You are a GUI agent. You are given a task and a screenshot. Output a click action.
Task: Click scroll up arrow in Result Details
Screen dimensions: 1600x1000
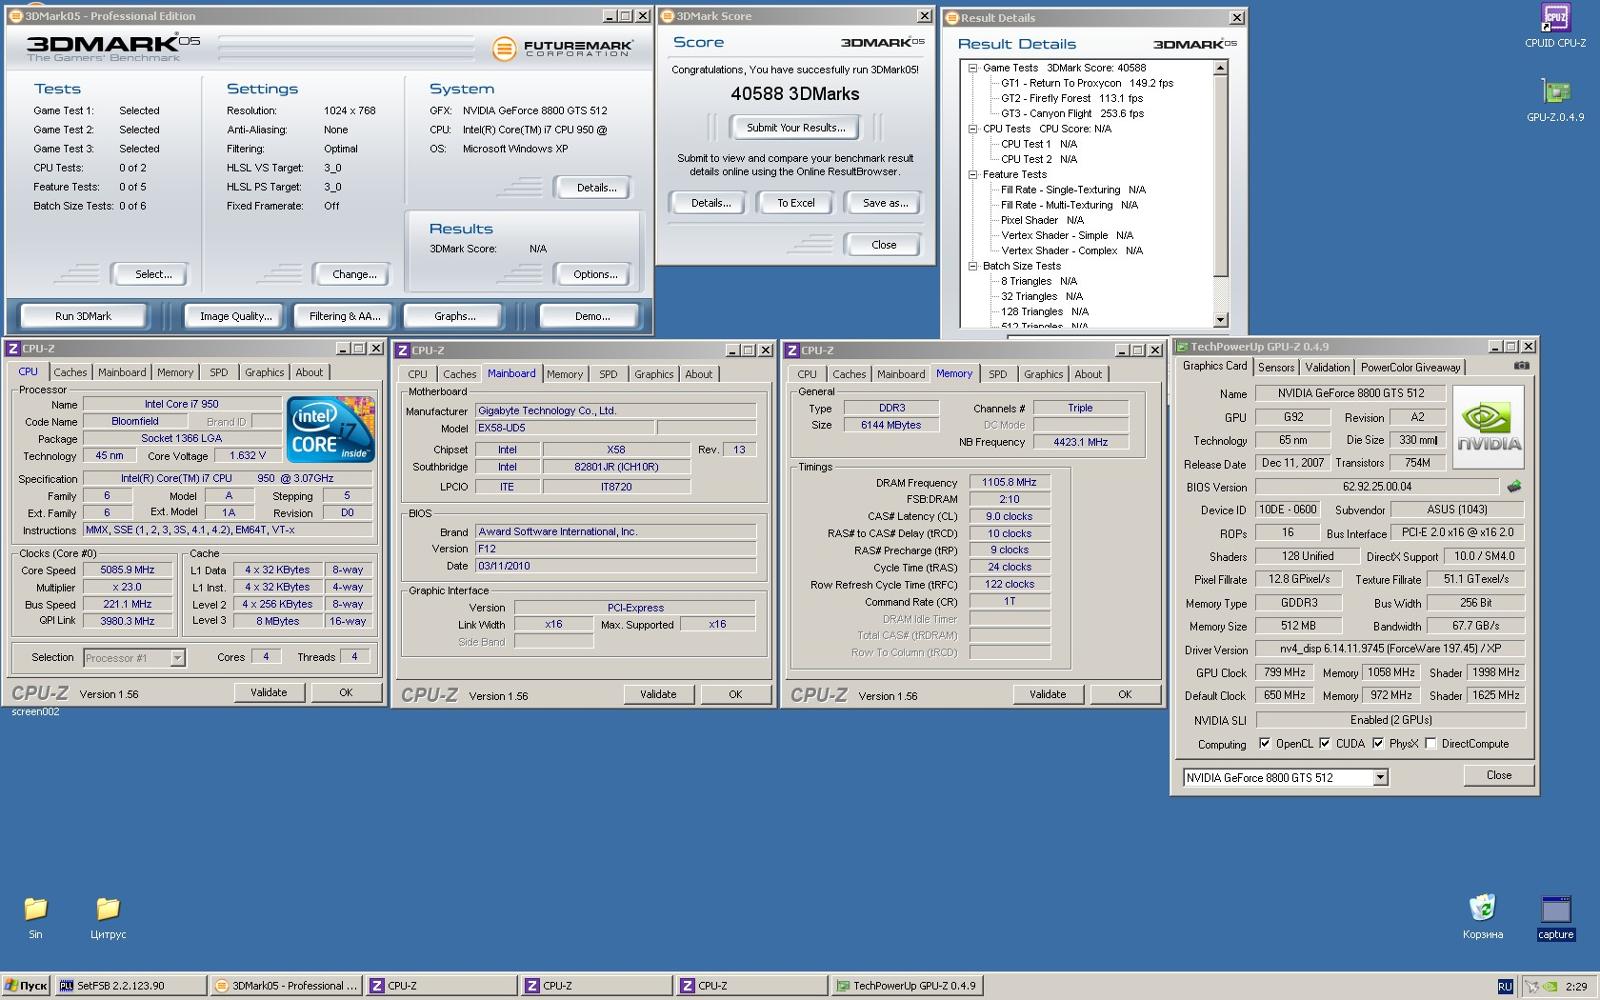click(x=1220, y=67)
